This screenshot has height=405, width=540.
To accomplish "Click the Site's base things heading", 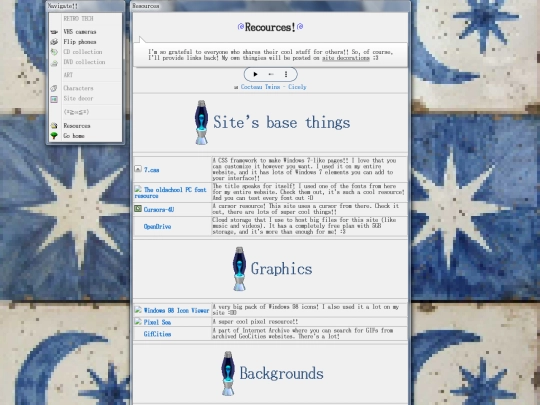I will 282,123.
